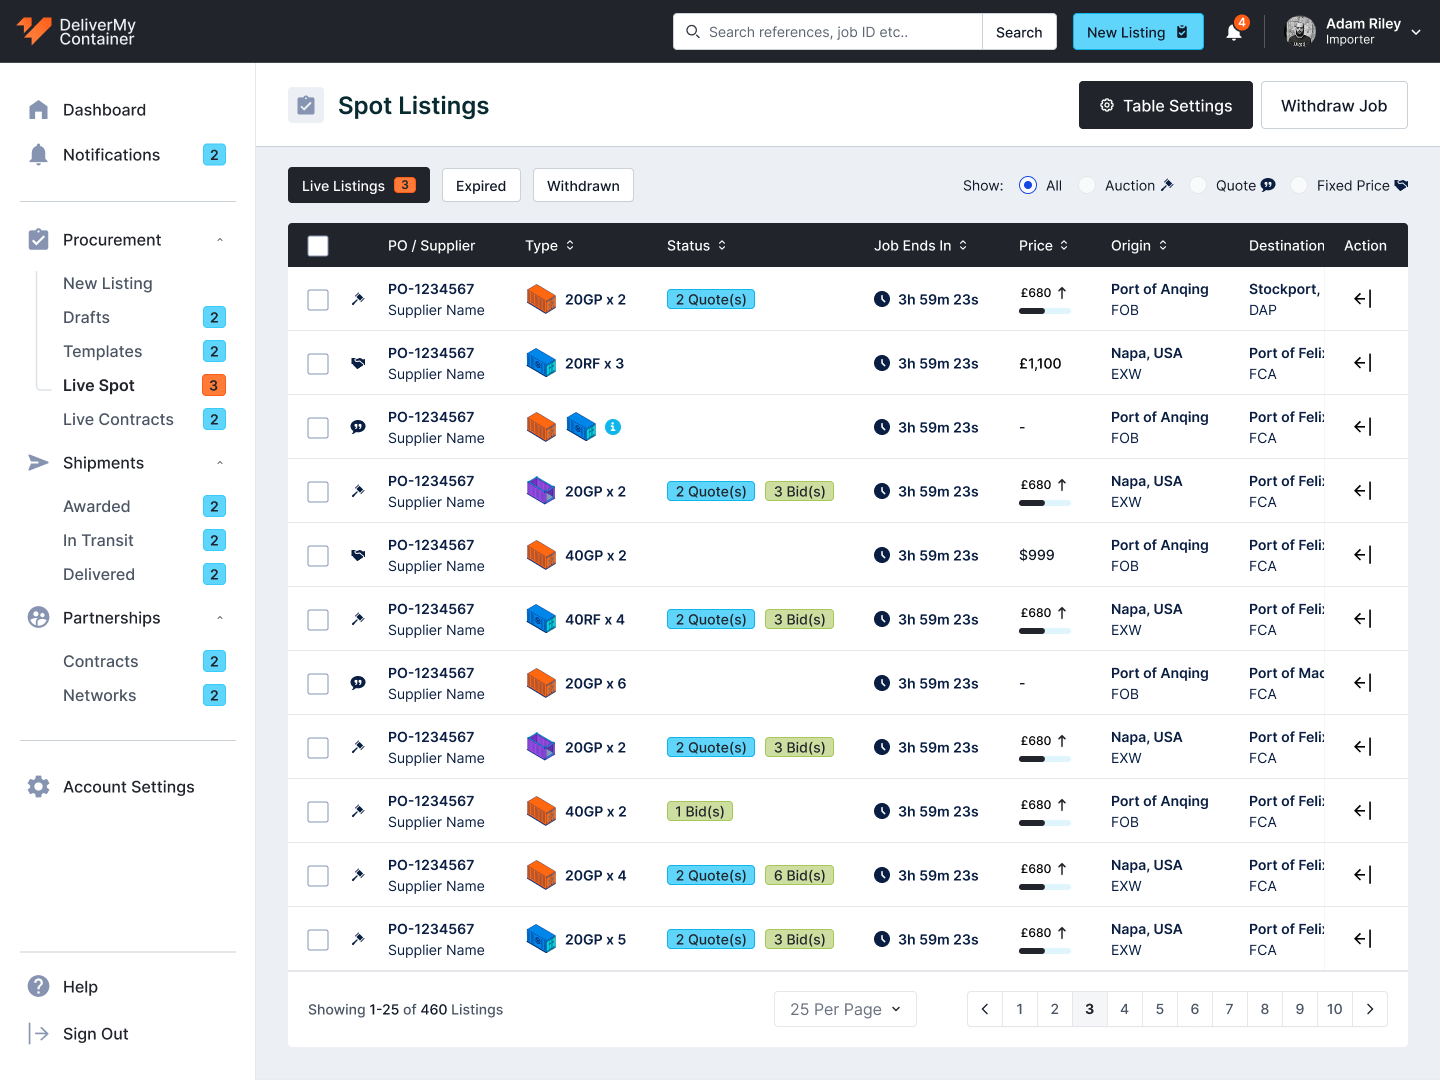Click the DeliverMyContainer logo
Image resolution: width=1441 pixels, height=1081 pixels.
[76, 31]
